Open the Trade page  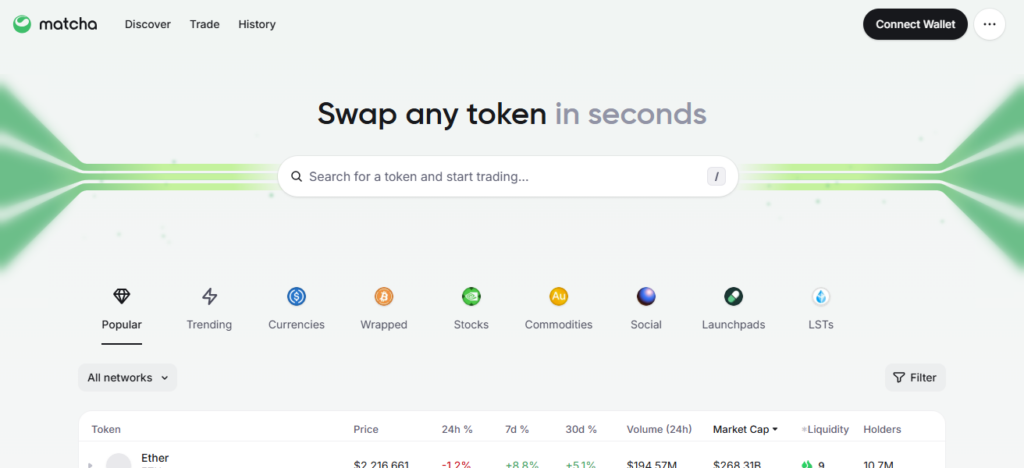(x=205, y=24)
